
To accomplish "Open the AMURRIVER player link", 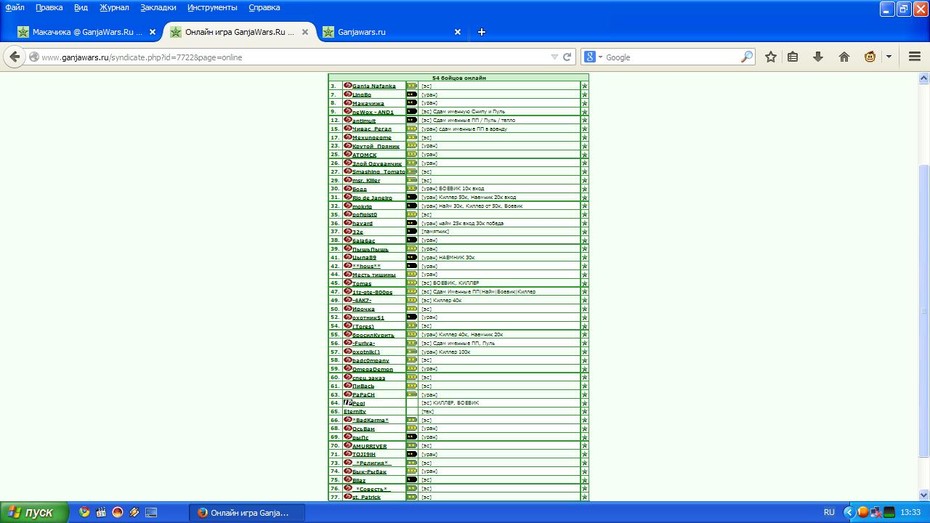I will coord(369,446).
